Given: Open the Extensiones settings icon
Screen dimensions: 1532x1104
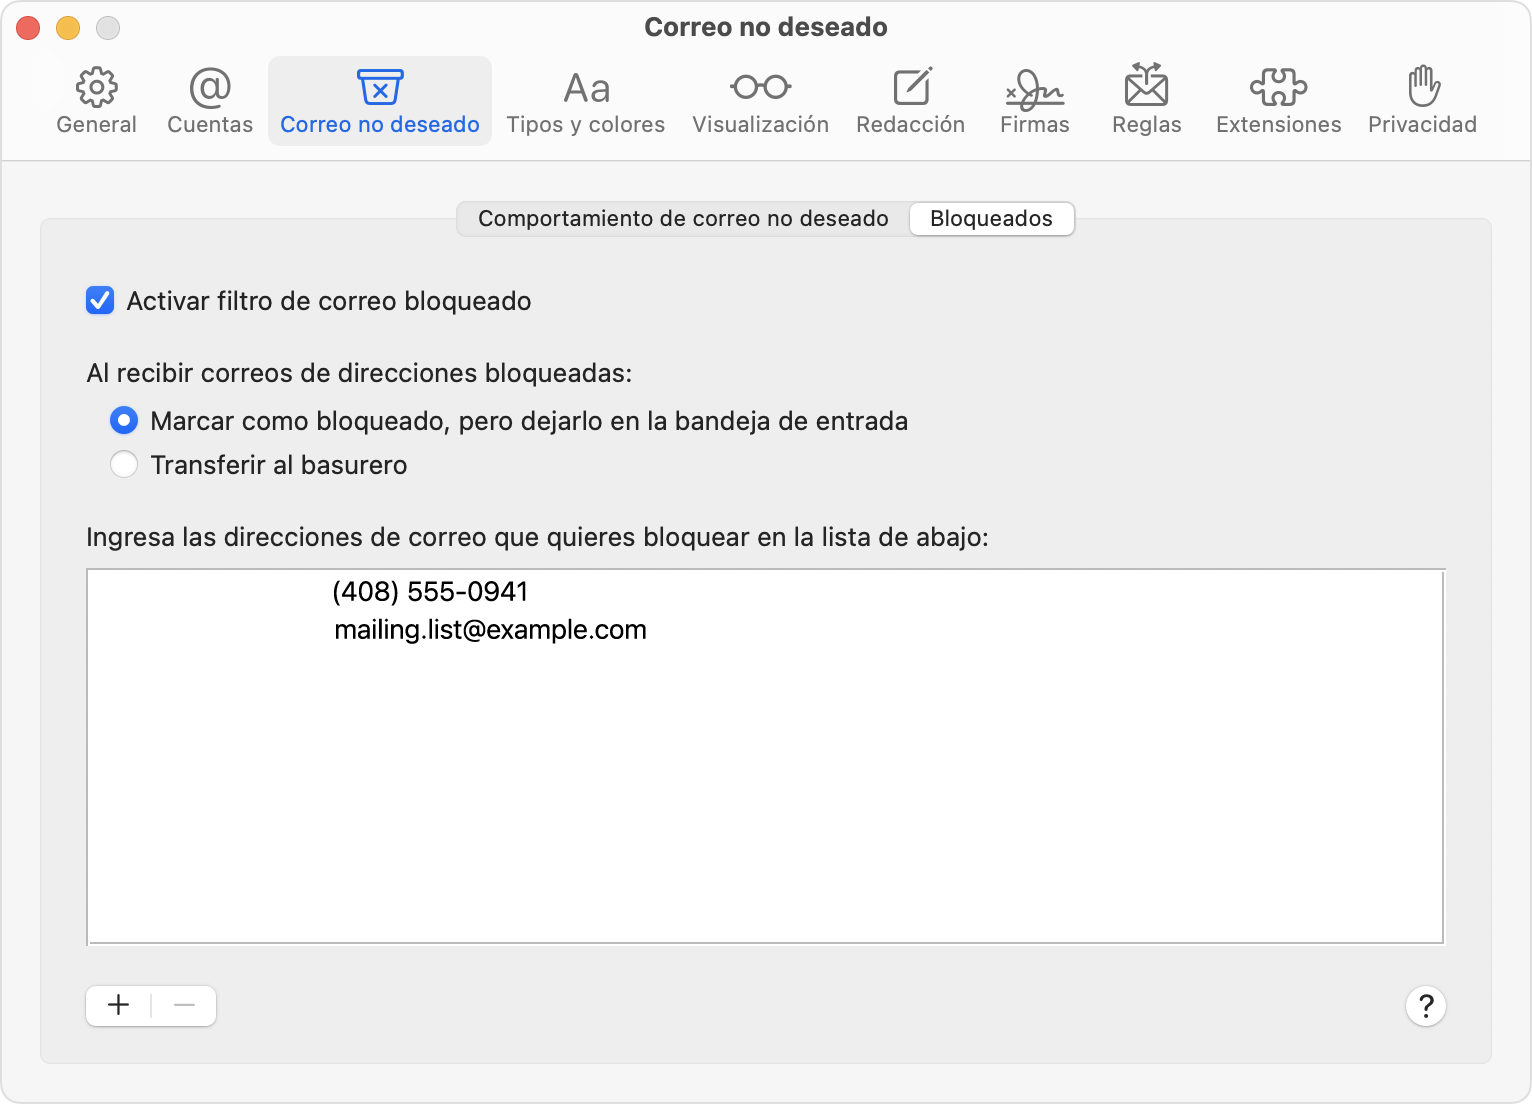Looking at the screenshot, I should (1279, 98).
